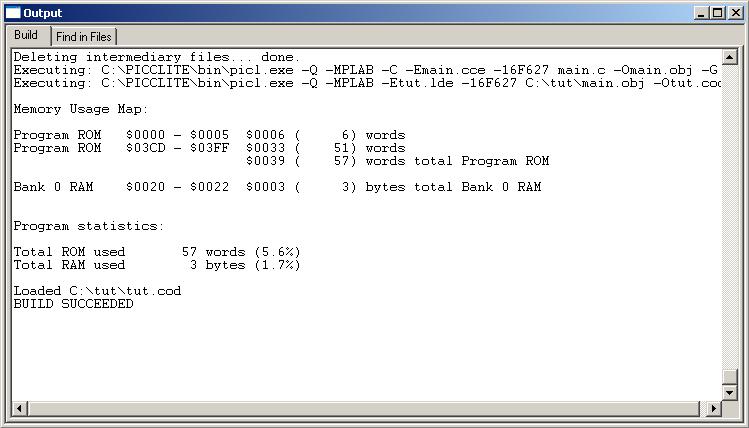Click the 'BUILD SUCCEEDED' message
Screen dimensions: 749x428
[73, 304]
